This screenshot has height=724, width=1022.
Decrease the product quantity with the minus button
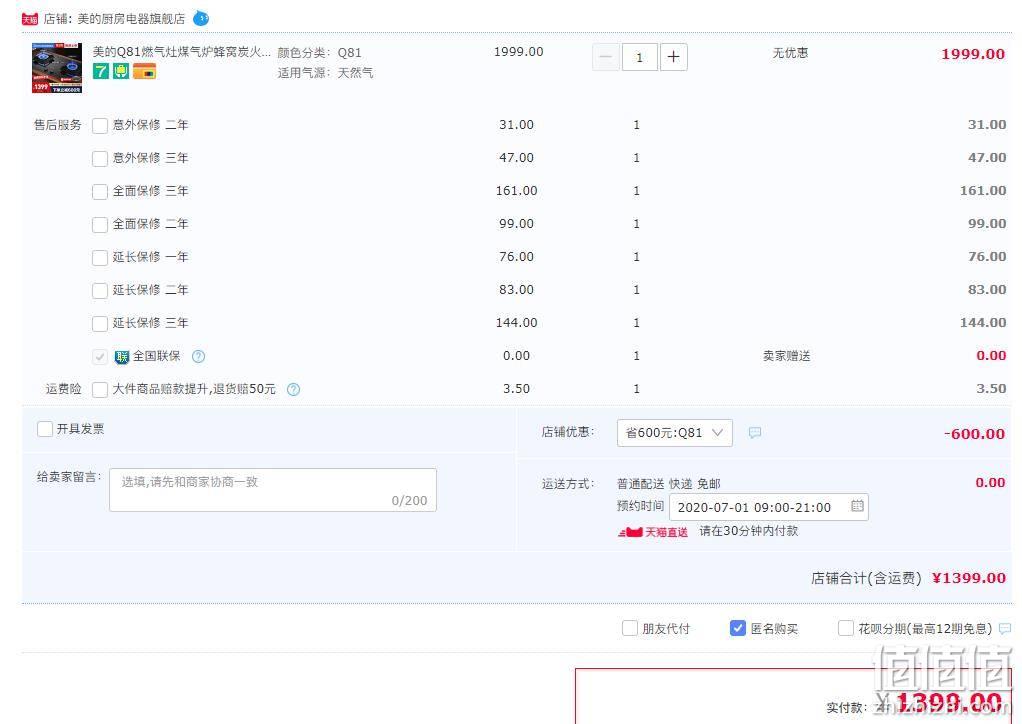point(606,57)
